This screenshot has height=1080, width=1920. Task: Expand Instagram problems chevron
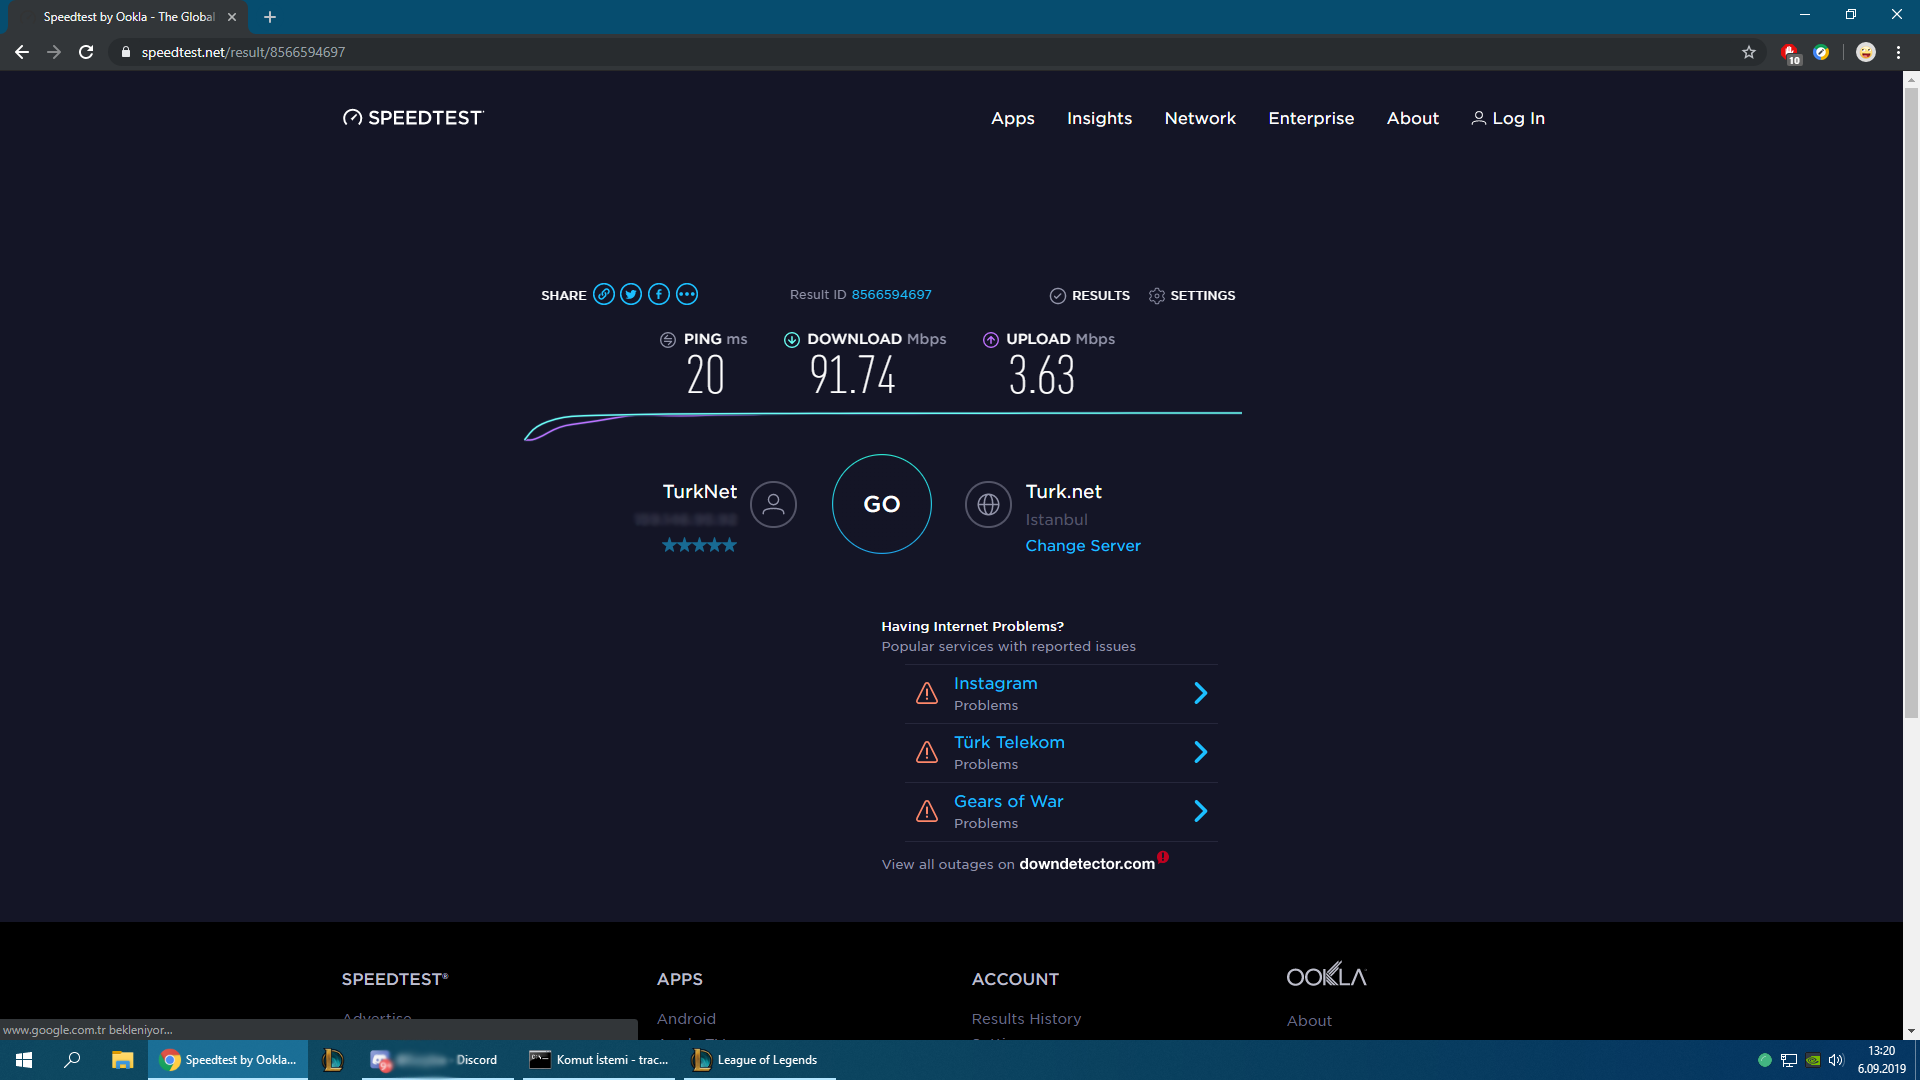[1201, 693]
